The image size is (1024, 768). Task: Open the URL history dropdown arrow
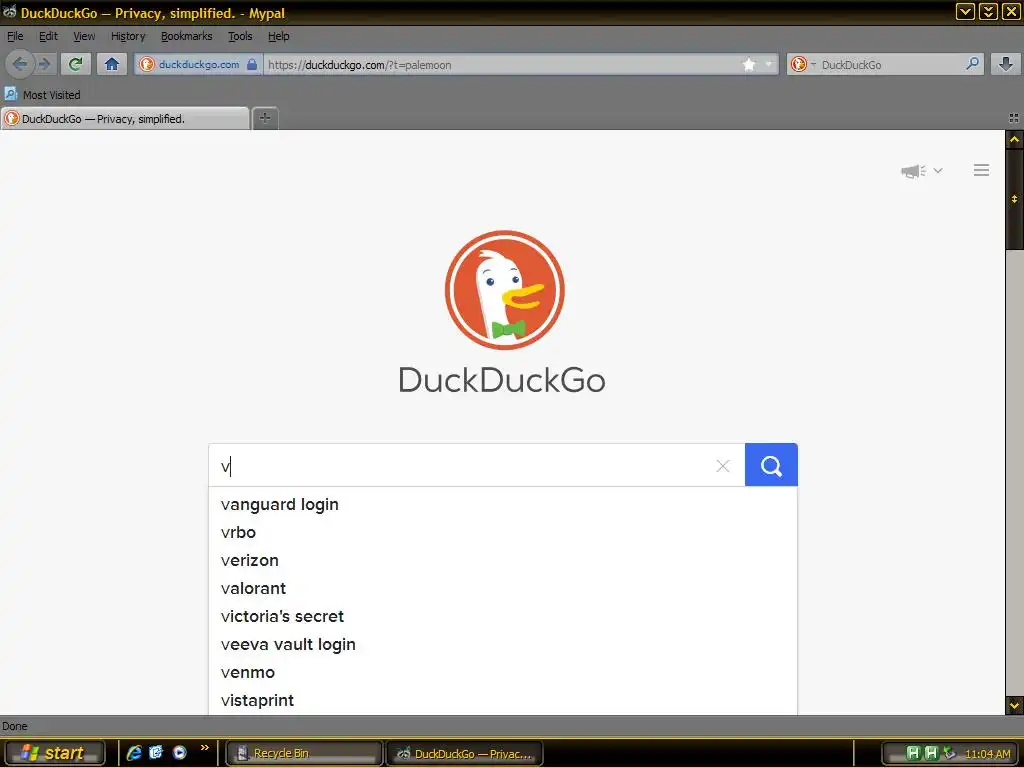(769, 64)
